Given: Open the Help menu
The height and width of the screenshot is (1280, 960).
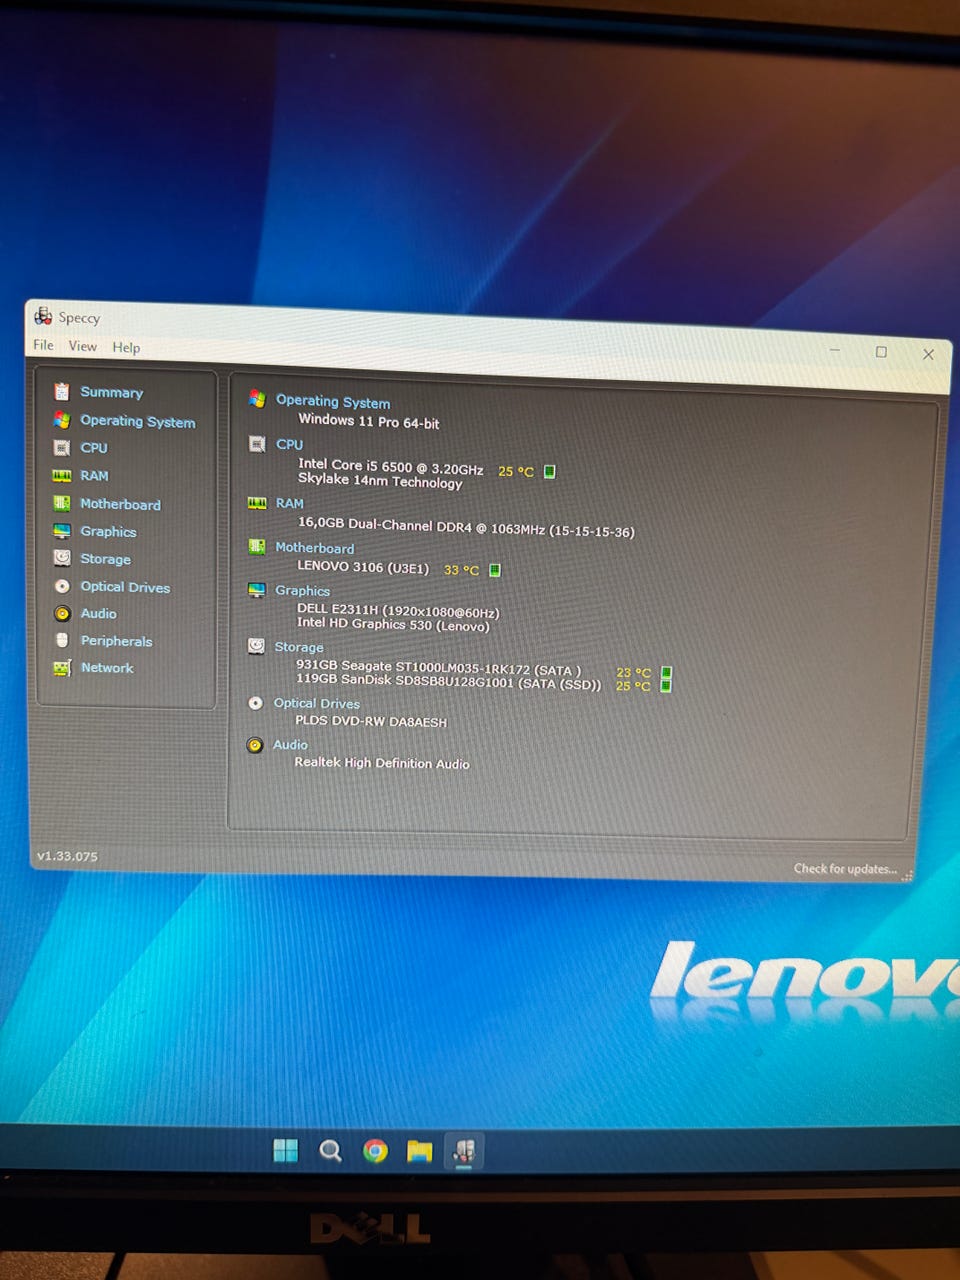Looking at the screenshot, I should point(126,347).
